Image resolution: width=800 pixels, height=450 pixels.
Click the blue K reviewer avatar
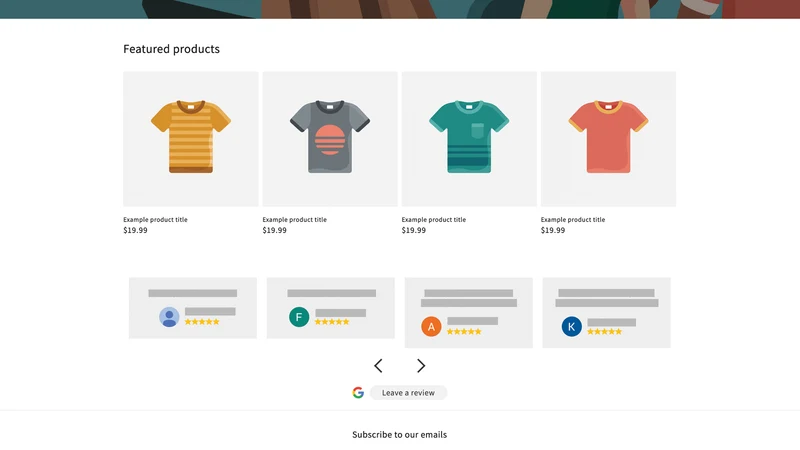click(571, 327)
